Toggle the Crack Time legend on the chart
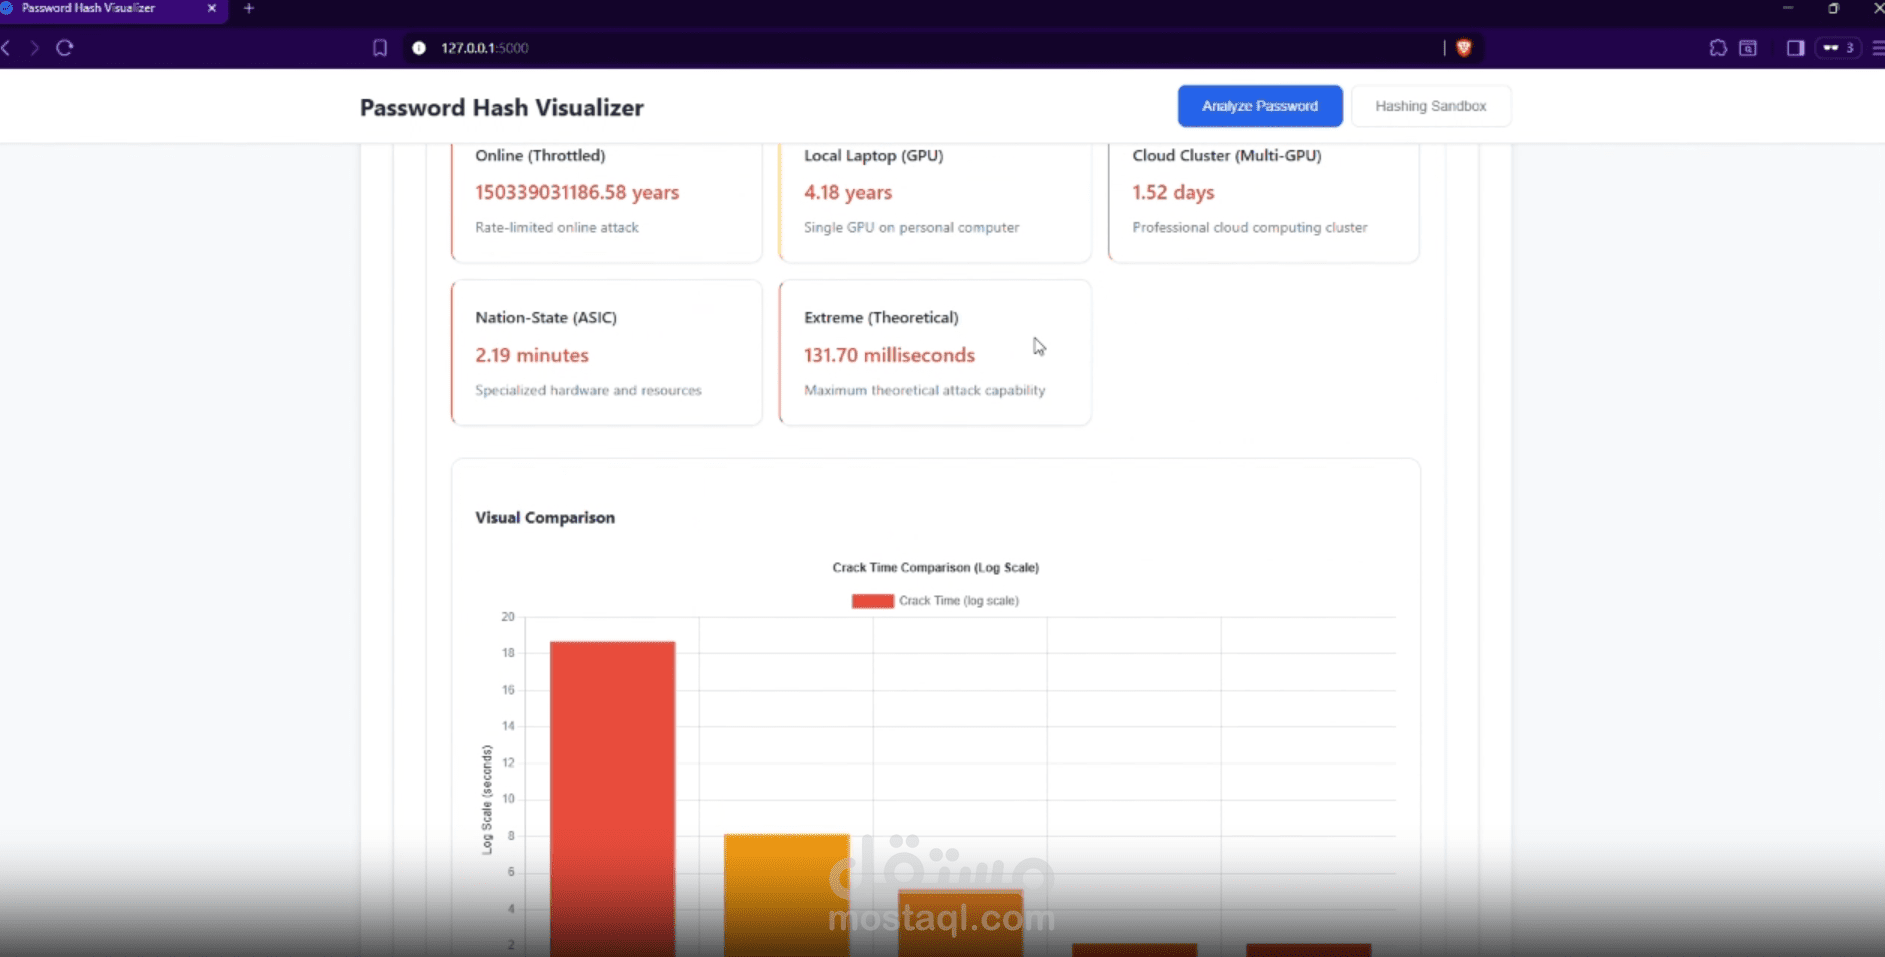 [935, 600]
